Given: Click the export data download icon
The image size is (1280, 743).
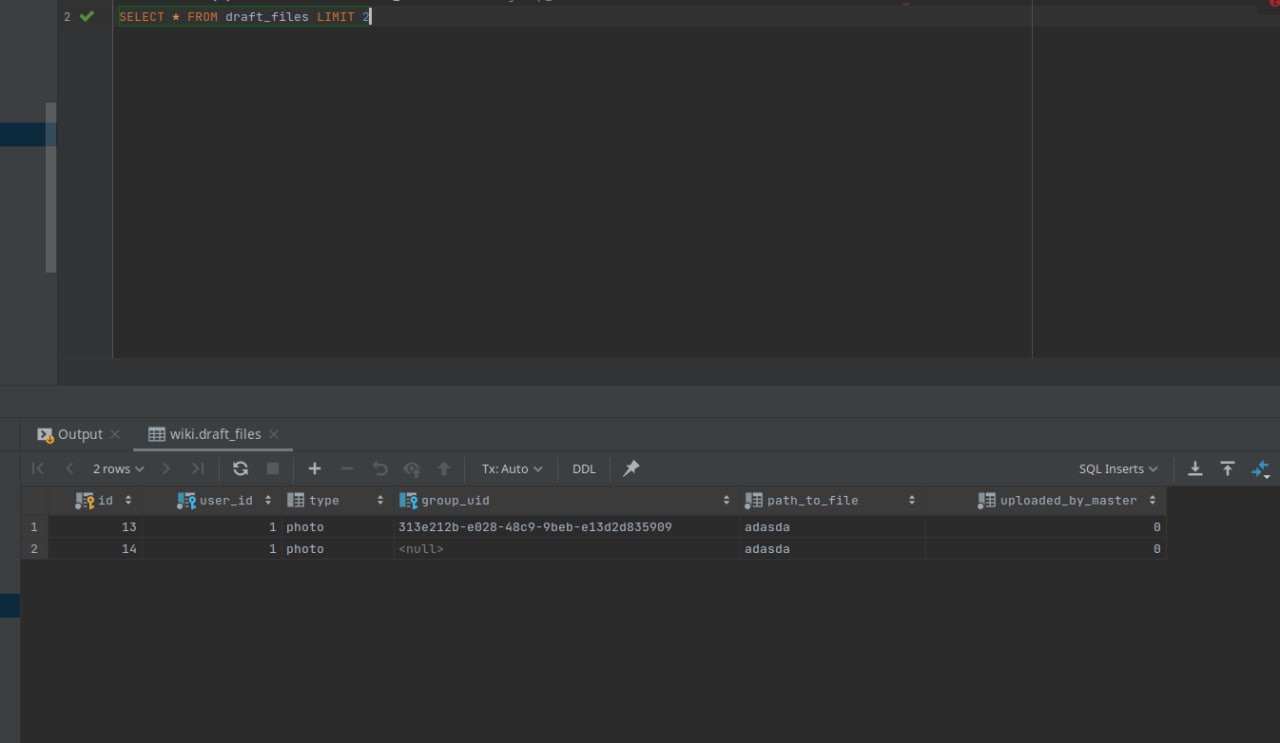Looking at the screenshot, I should point(1195,469).
